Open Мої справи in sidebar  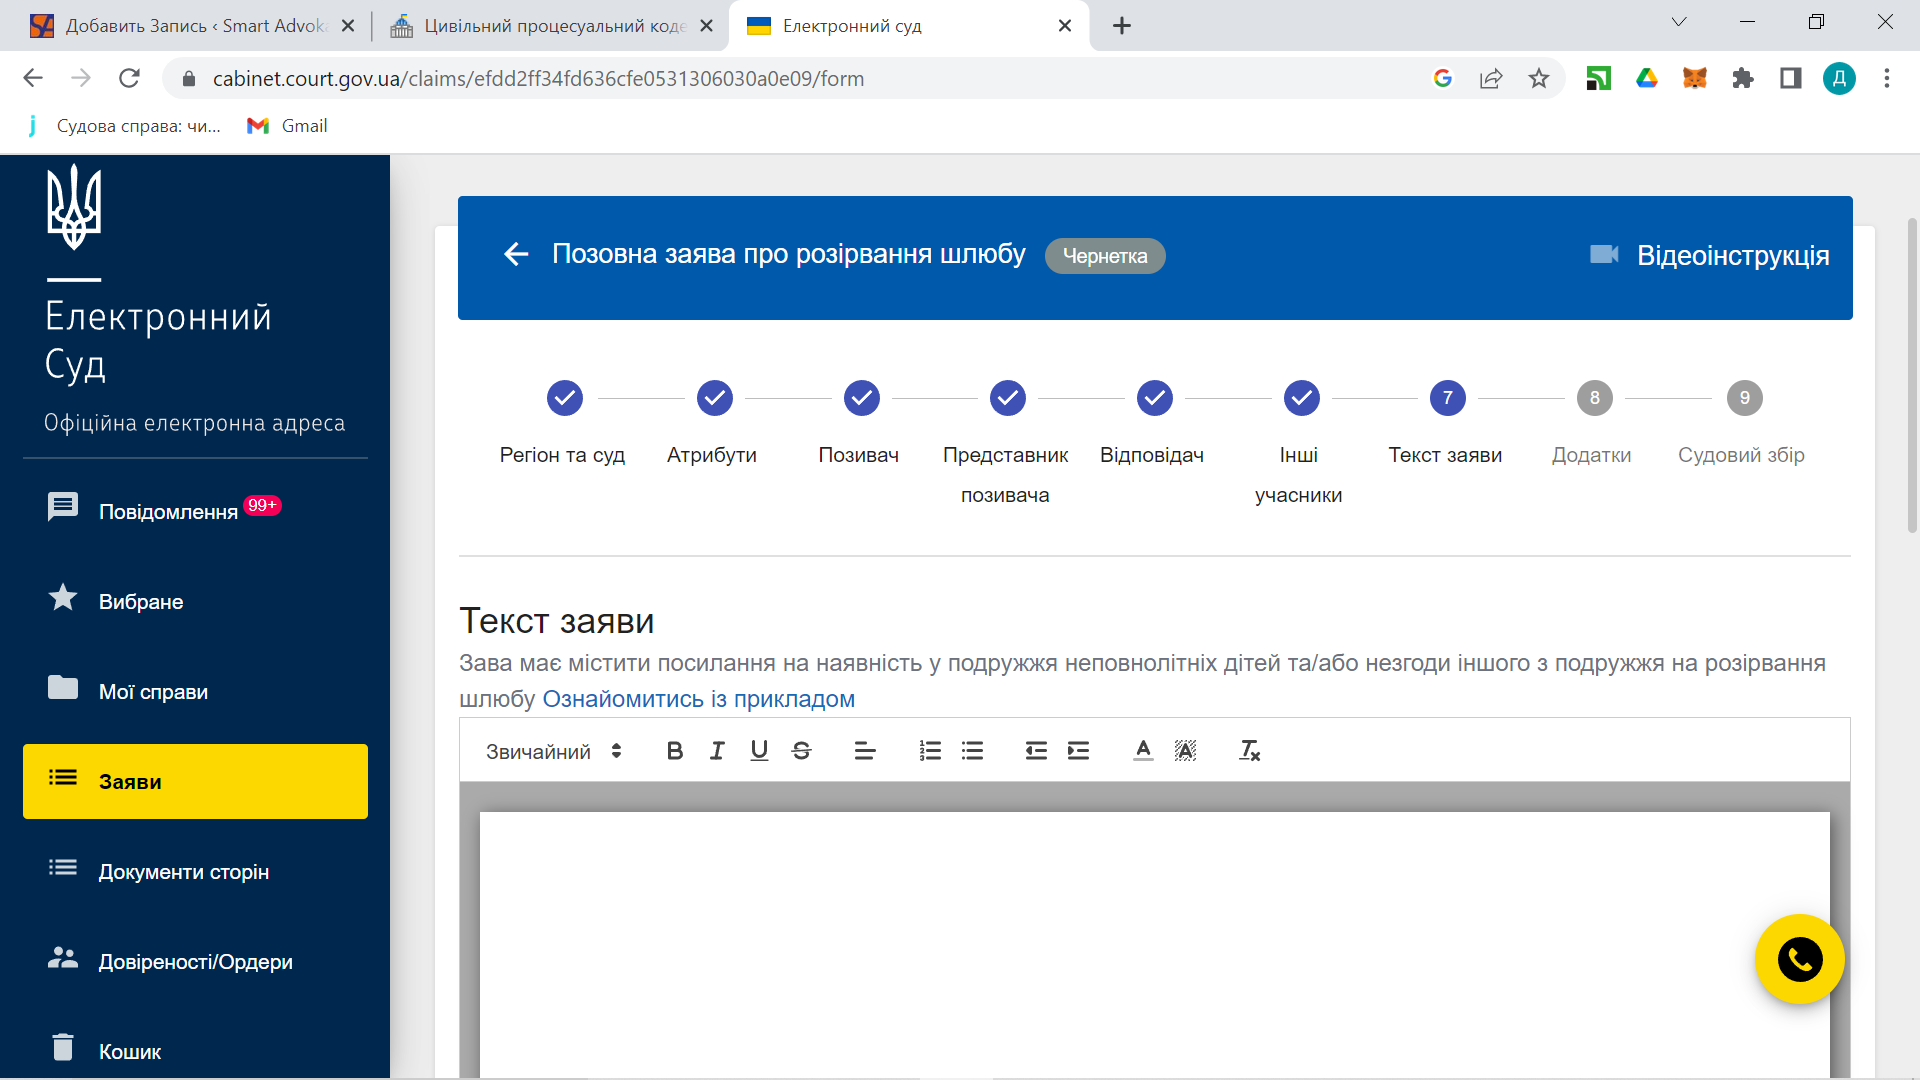point(153,691)
